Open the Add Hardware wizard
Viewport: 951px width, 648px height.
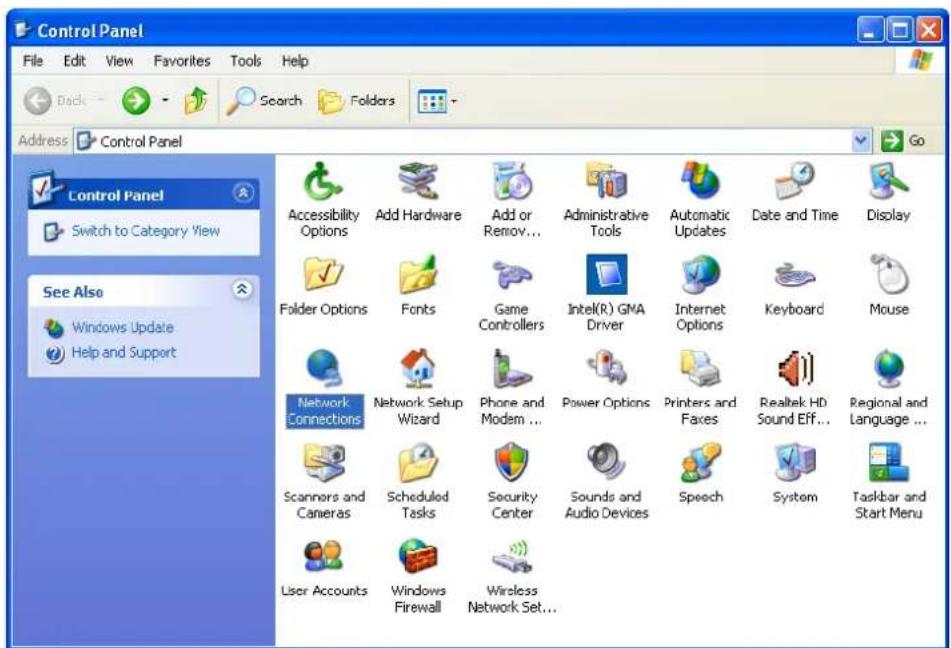[x=418, y=192]
